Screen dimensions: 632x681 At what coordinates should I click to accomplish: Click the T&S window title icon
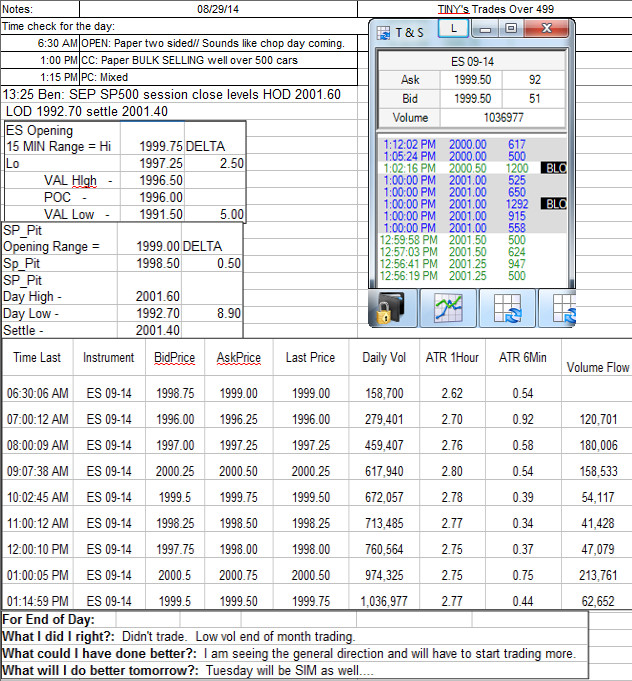pyautogui.click(x=383, y=33)
